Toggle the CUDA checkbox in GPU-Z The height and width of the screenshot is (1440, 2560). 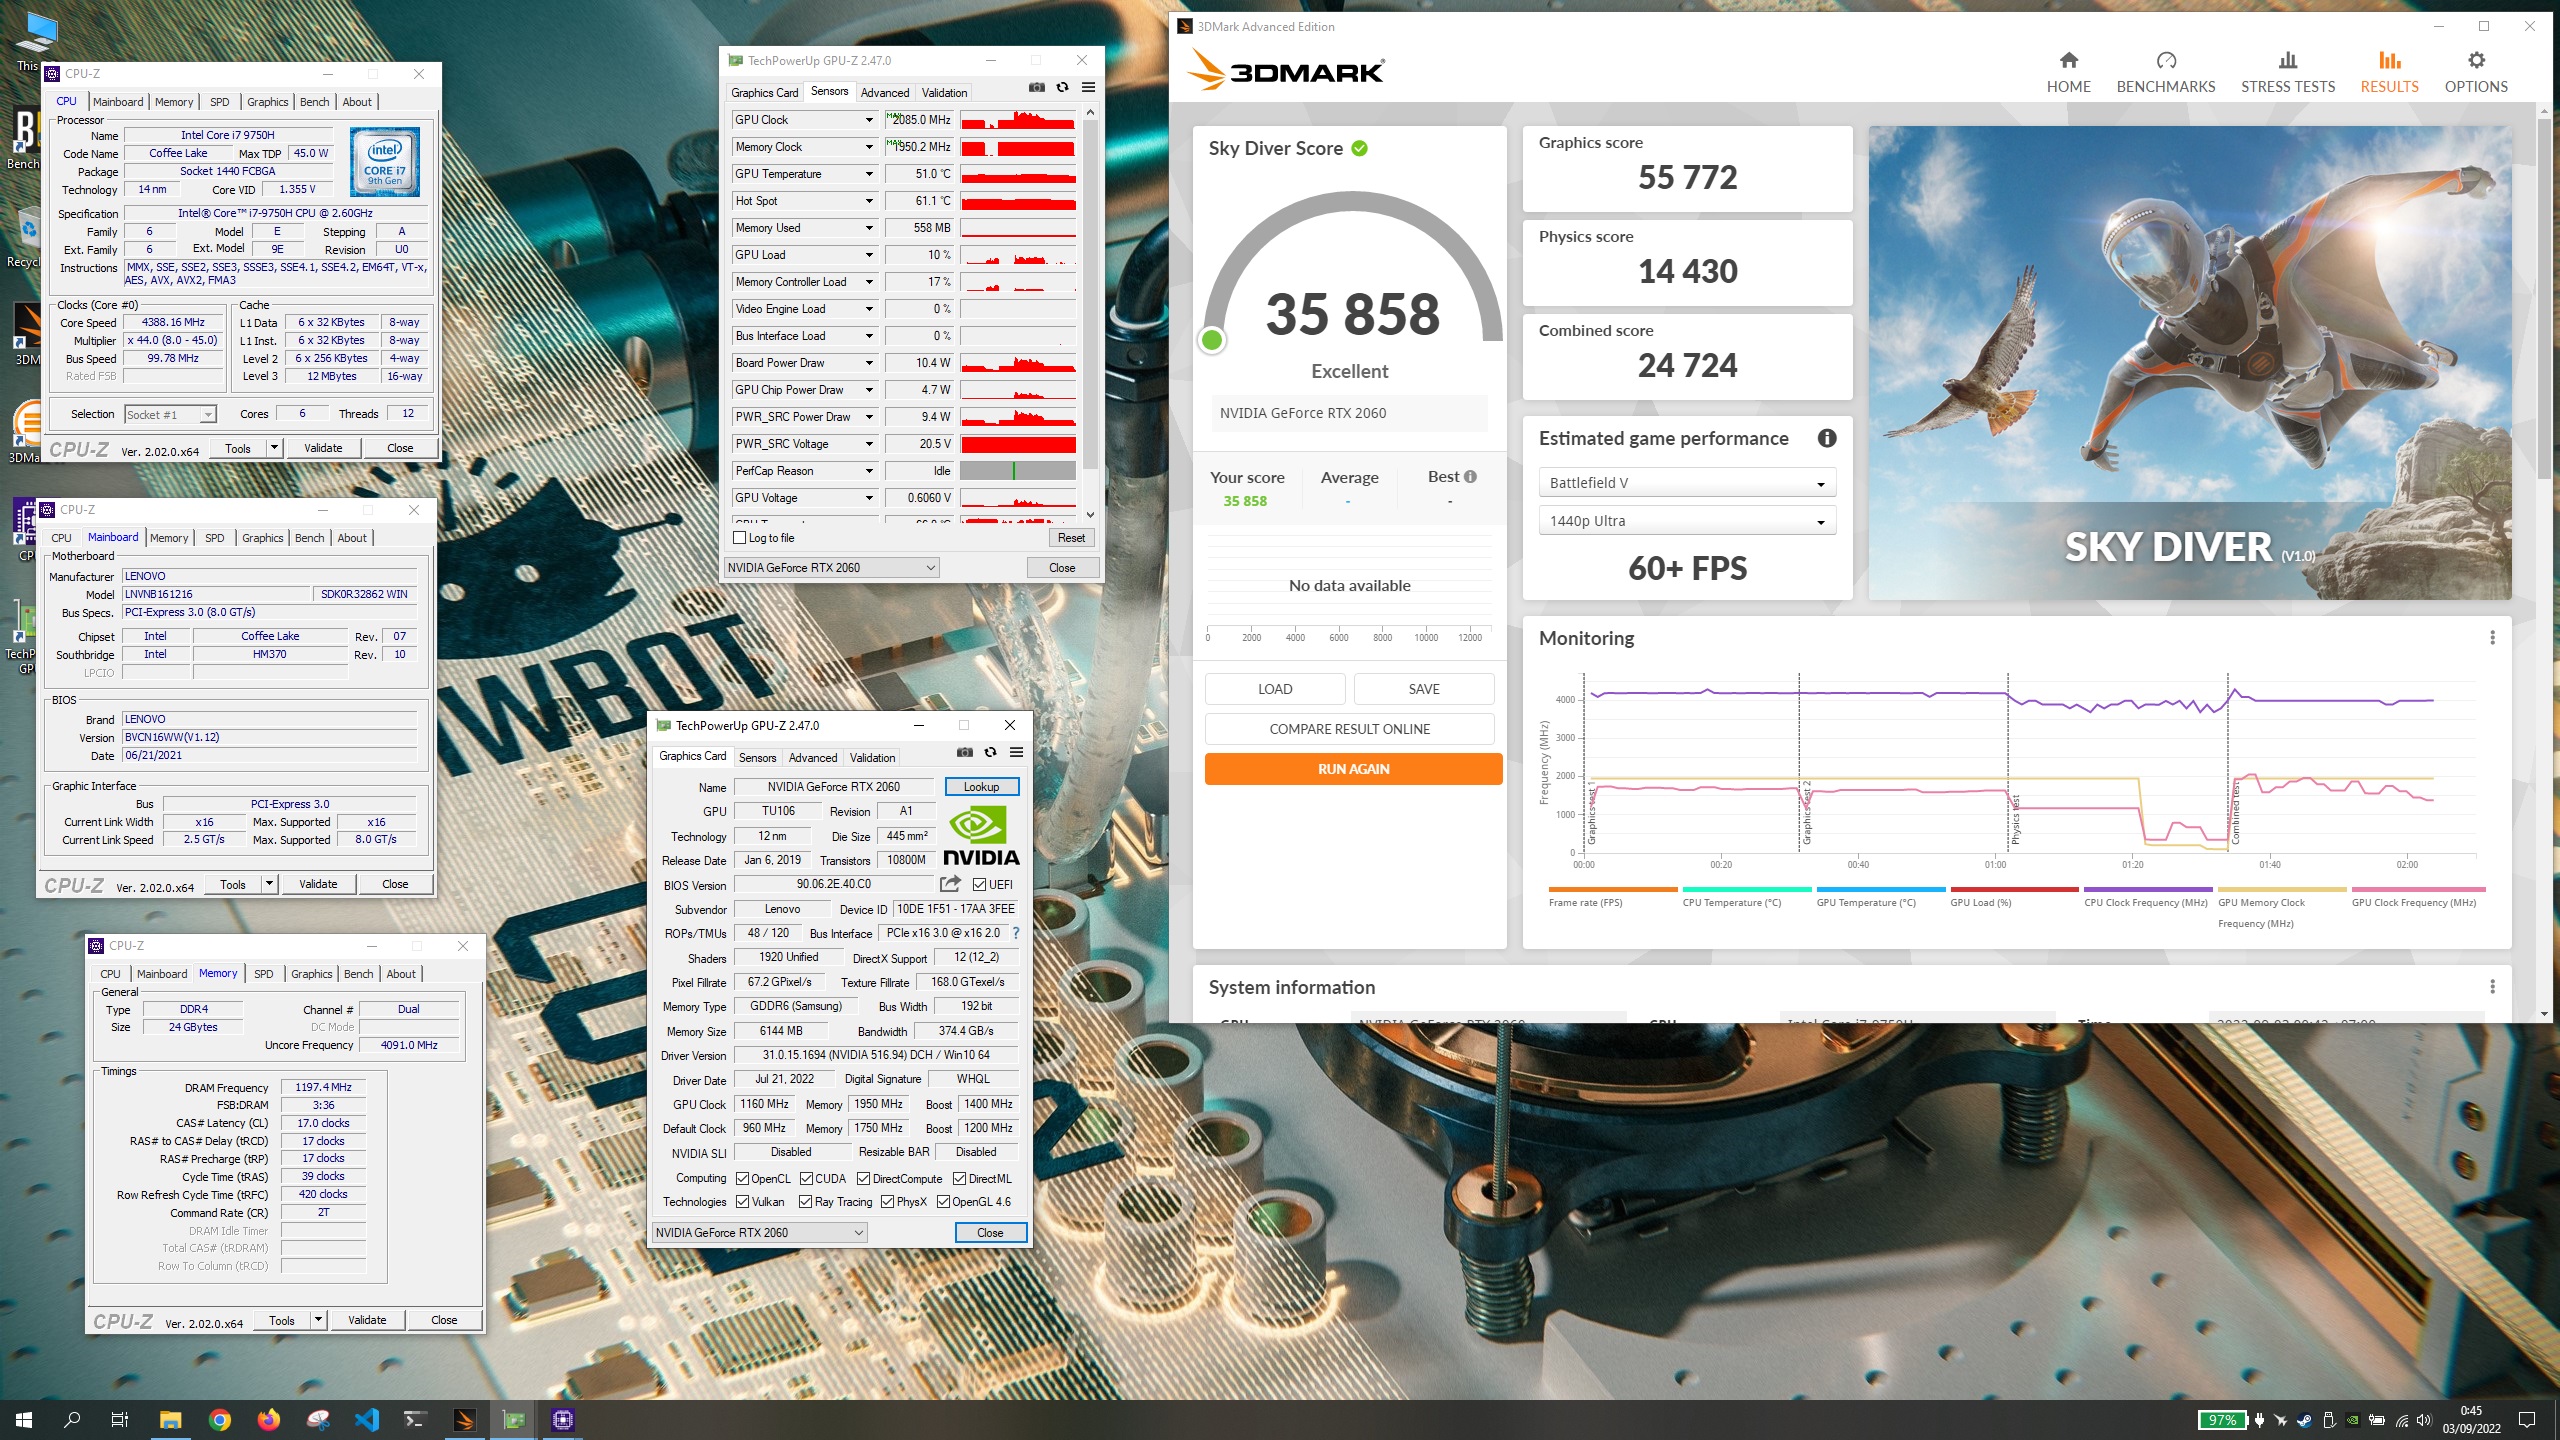806,1179
